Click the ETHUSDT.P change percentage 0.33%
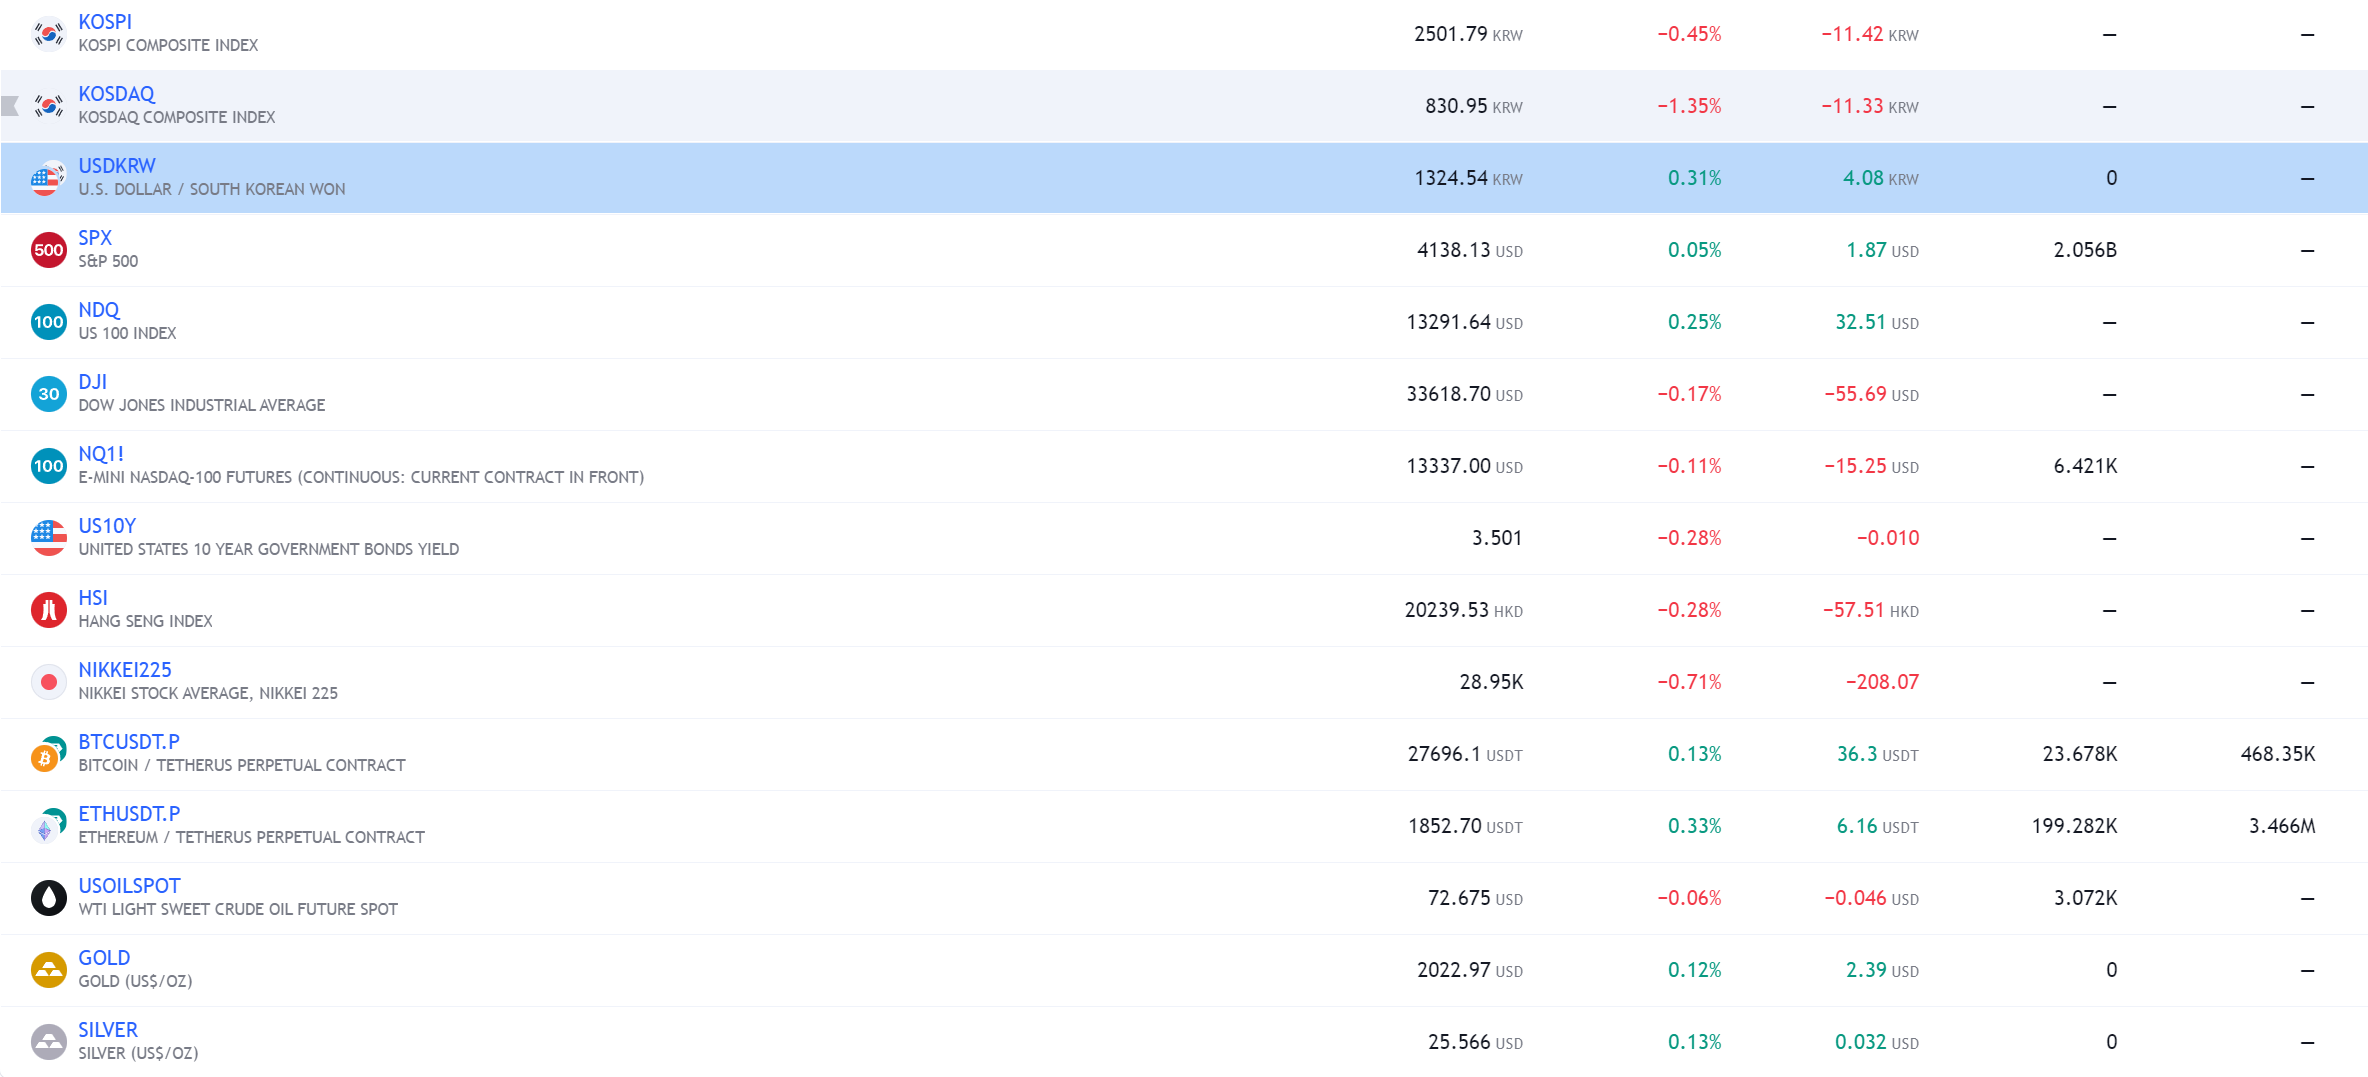 click(x=1695, y=826)
